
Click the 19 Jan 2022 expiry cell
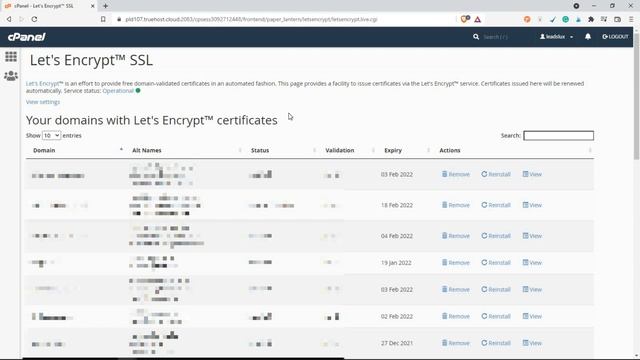[396, 263]
